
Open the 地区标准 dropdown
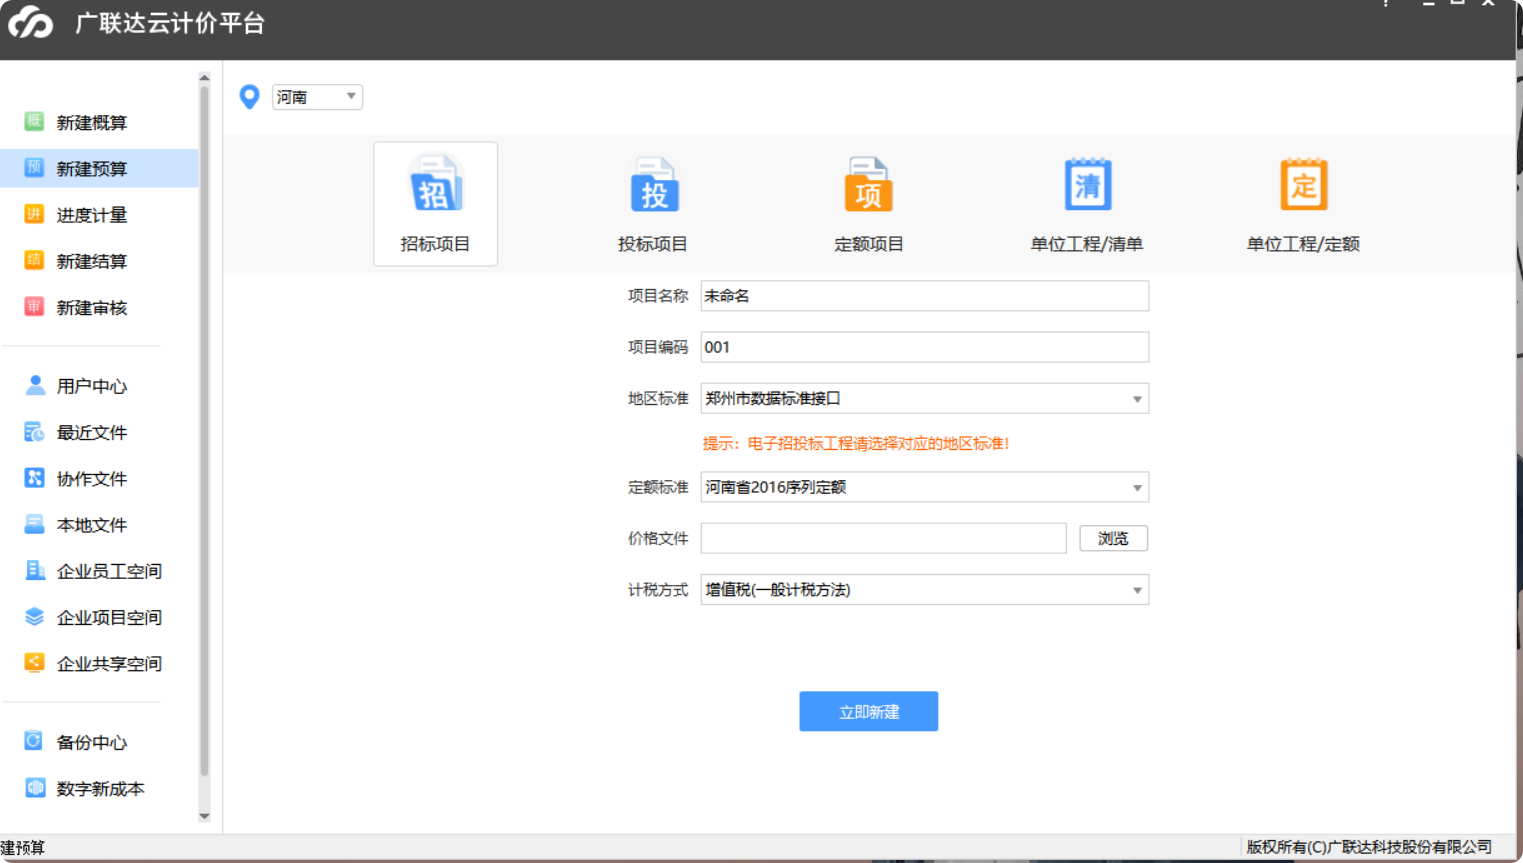tap(924, 398)
